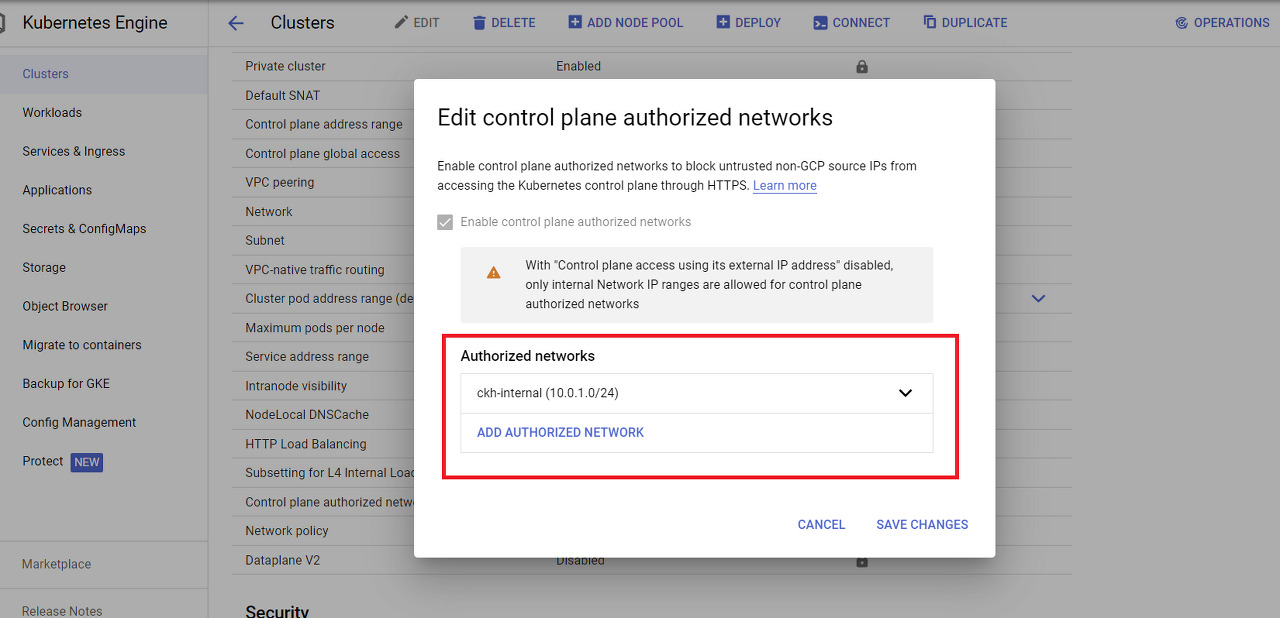Screen dimensions: 1280x618
Task: Open Applications in the sidebar
Action: tap(104, 190)
